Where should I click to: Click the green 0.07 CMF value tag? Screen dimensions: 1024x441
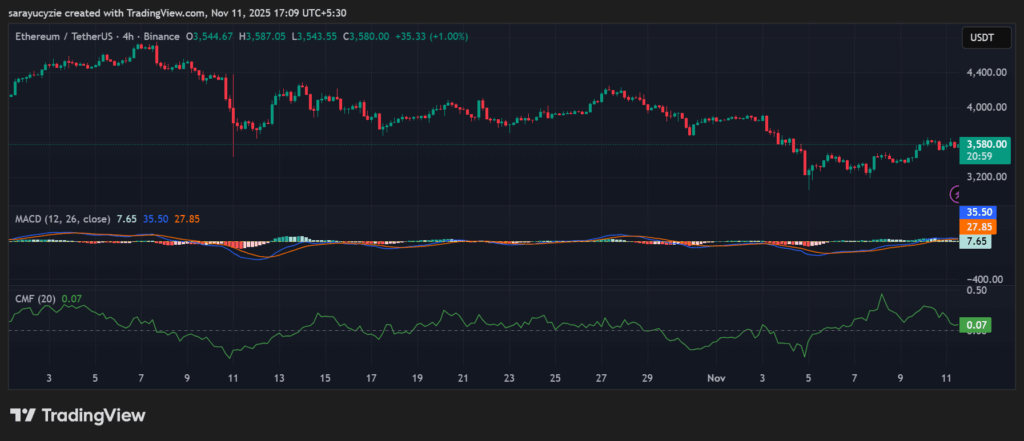975,325
